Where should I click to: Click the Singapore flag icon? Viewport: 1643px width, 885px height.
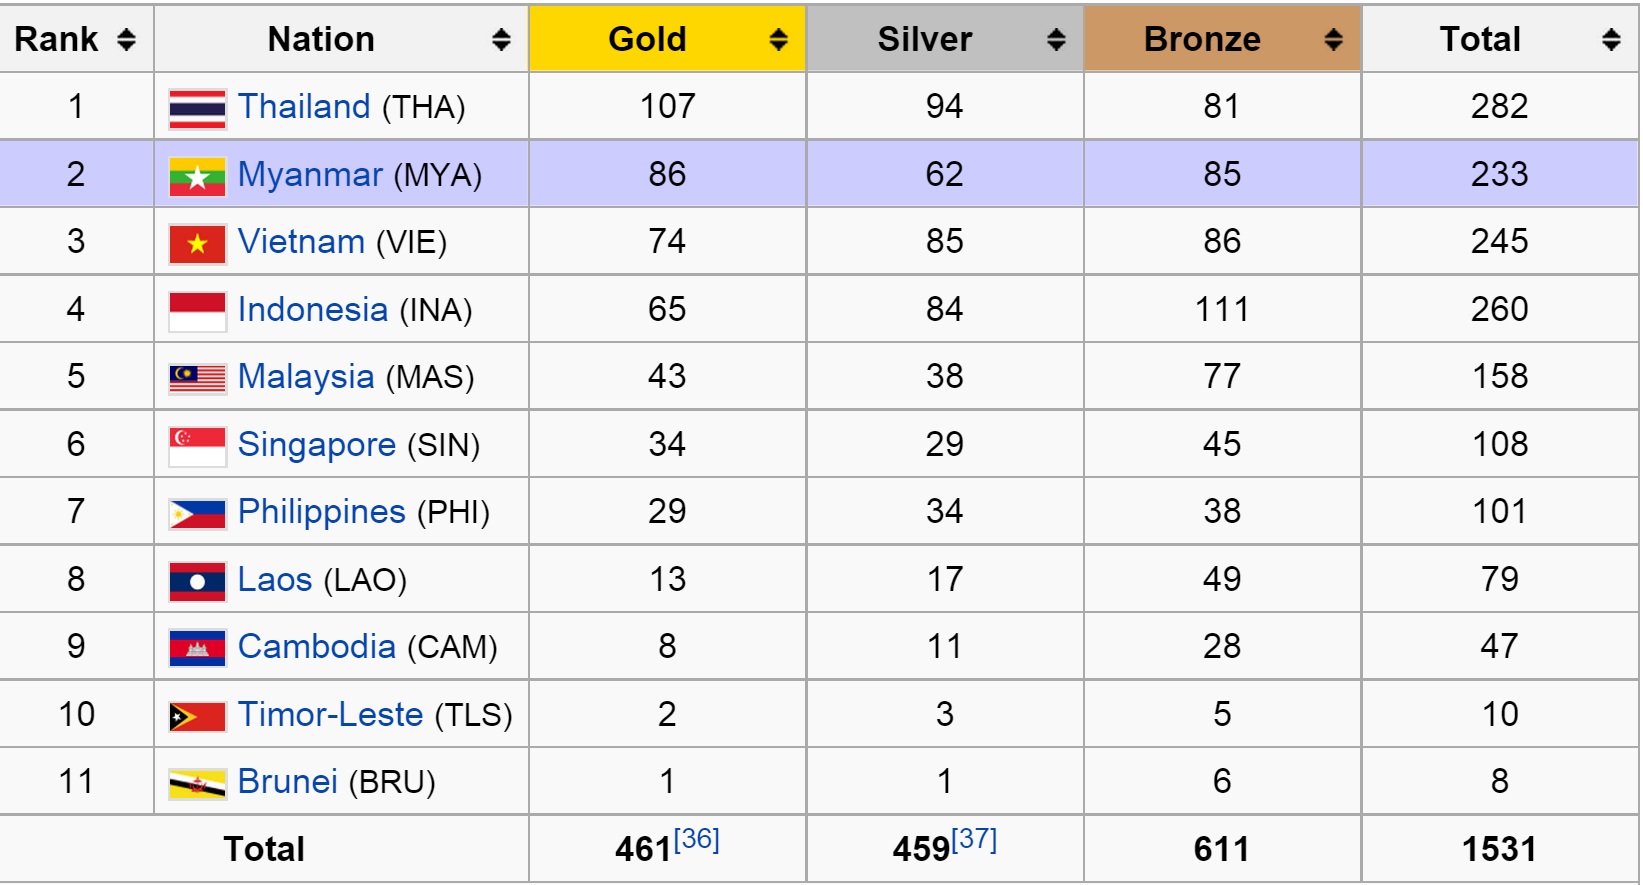[x=197, y=446]
